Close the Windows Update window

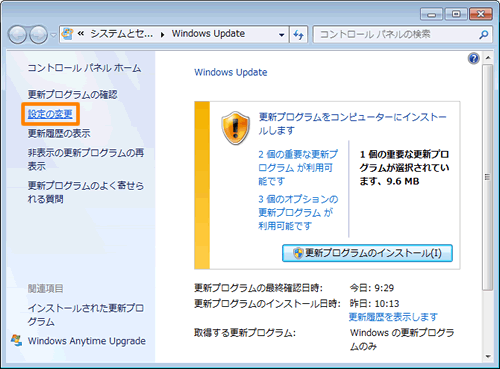coord(481,14)
